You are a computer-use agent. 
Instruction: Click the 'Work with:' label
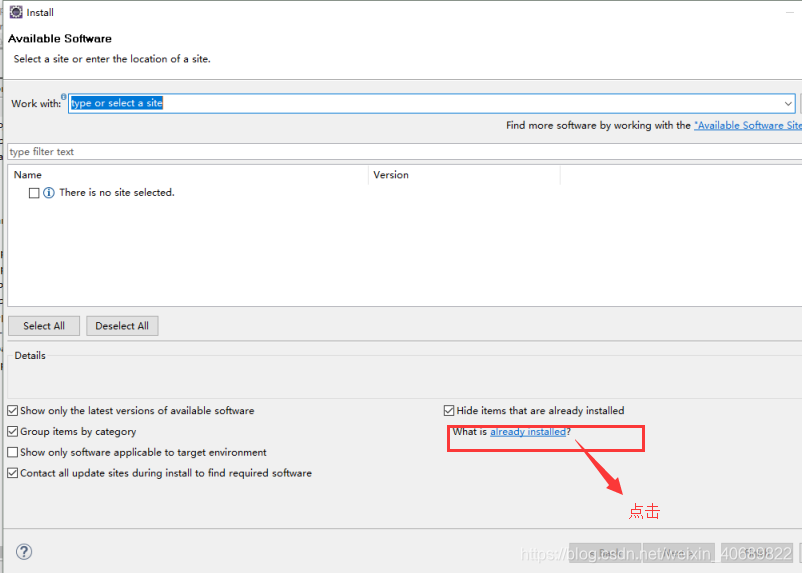(36, 103)
